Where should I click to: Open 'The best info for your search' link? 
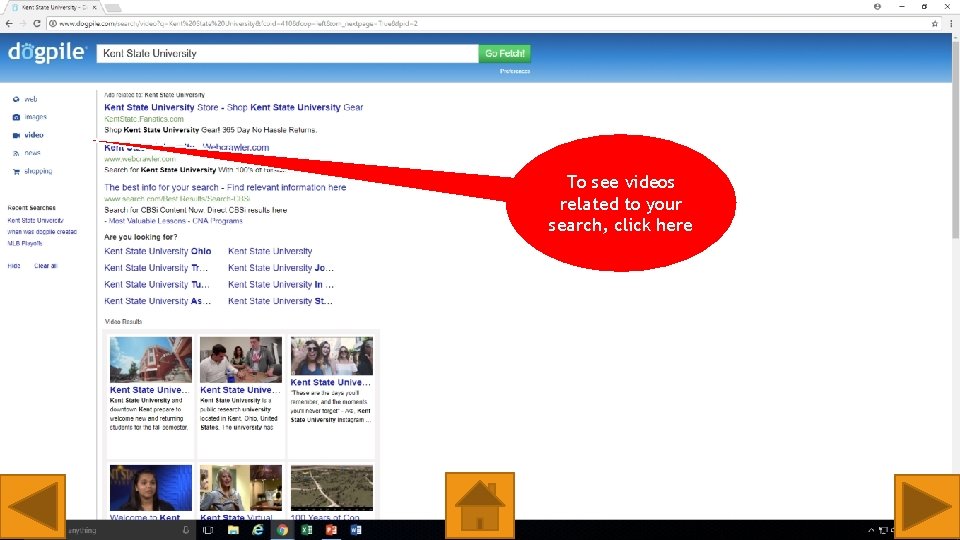pyautogui.click(x=225, y=187)
